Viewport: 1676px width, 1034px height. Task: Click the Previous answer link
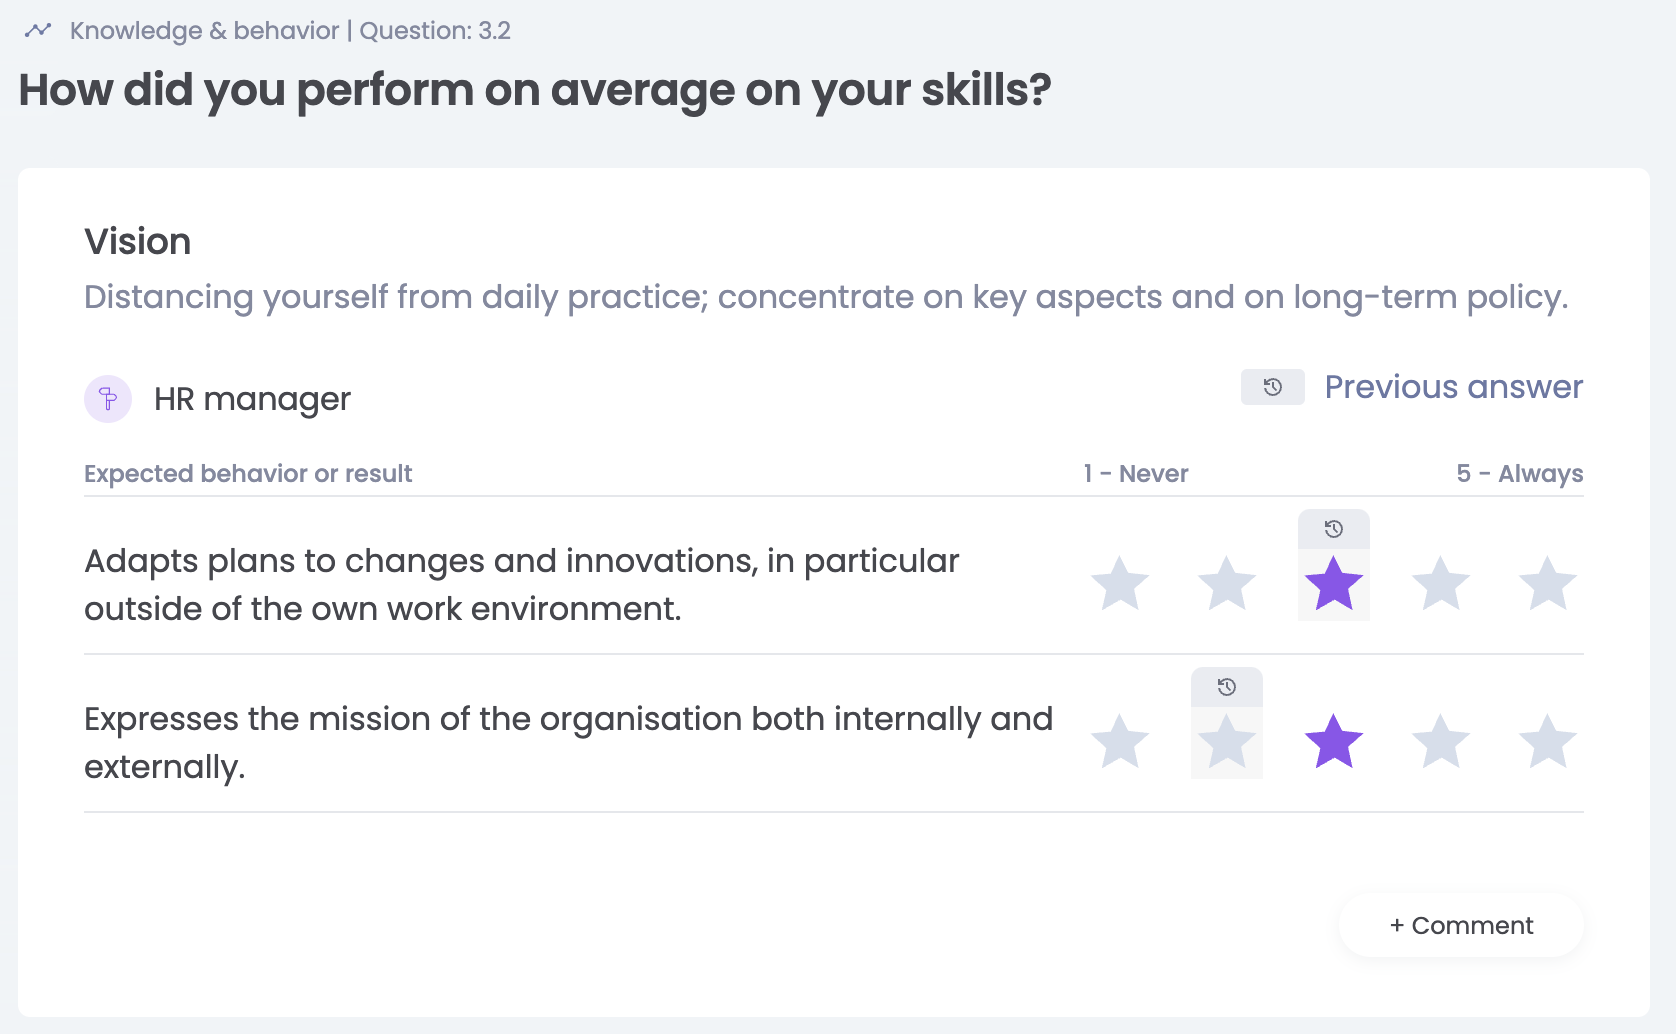point(1453,387)
